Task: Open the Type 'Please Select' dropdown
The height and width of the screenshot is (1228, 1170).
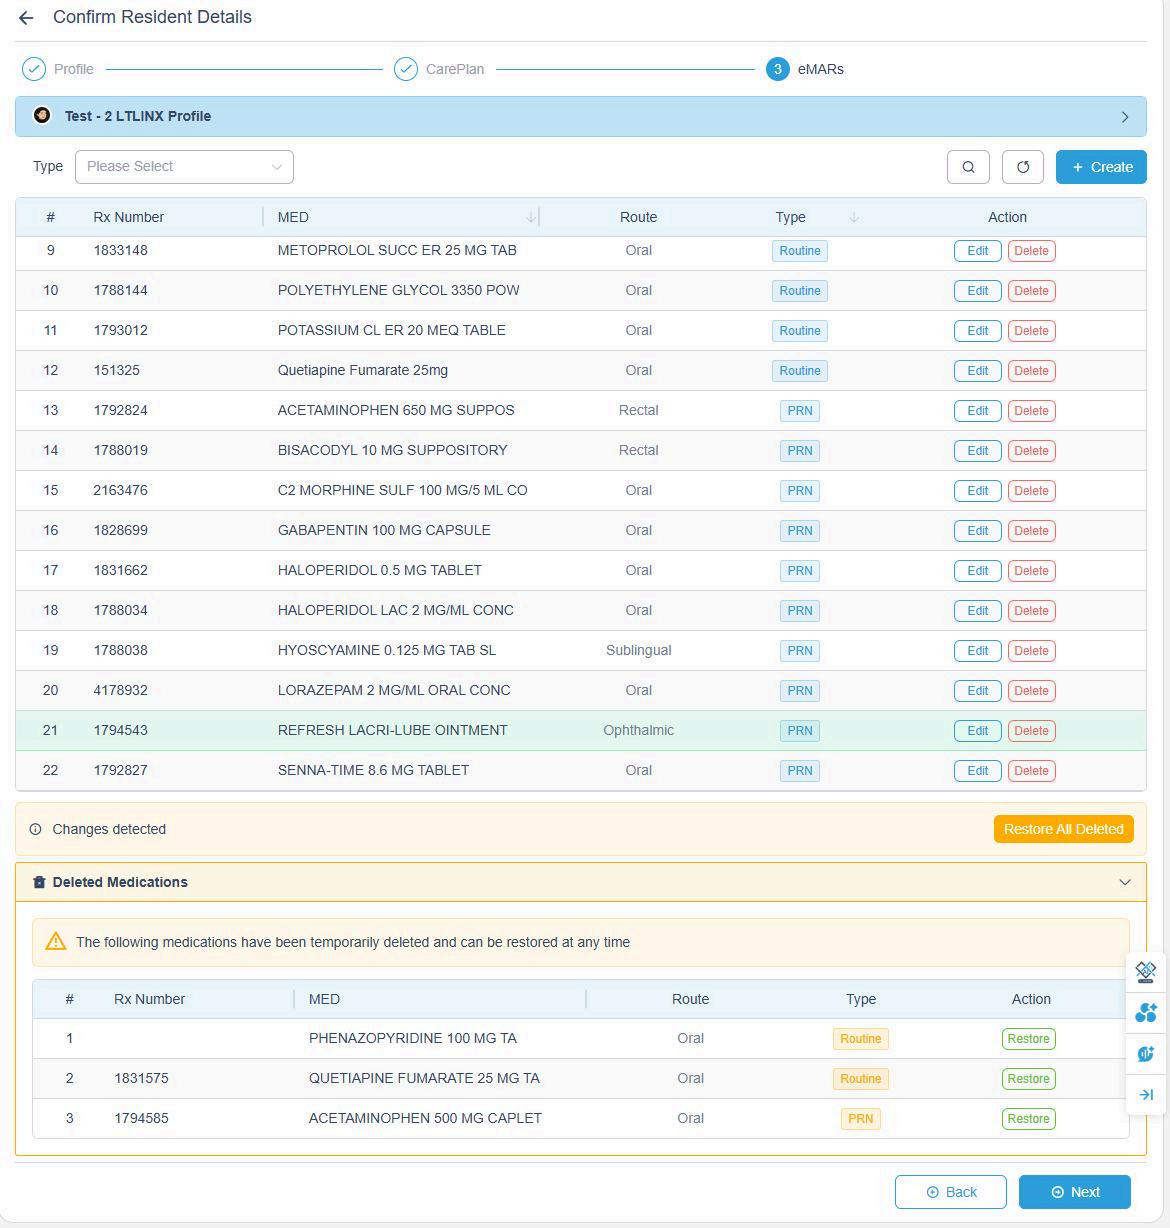Action: point(184,167)
